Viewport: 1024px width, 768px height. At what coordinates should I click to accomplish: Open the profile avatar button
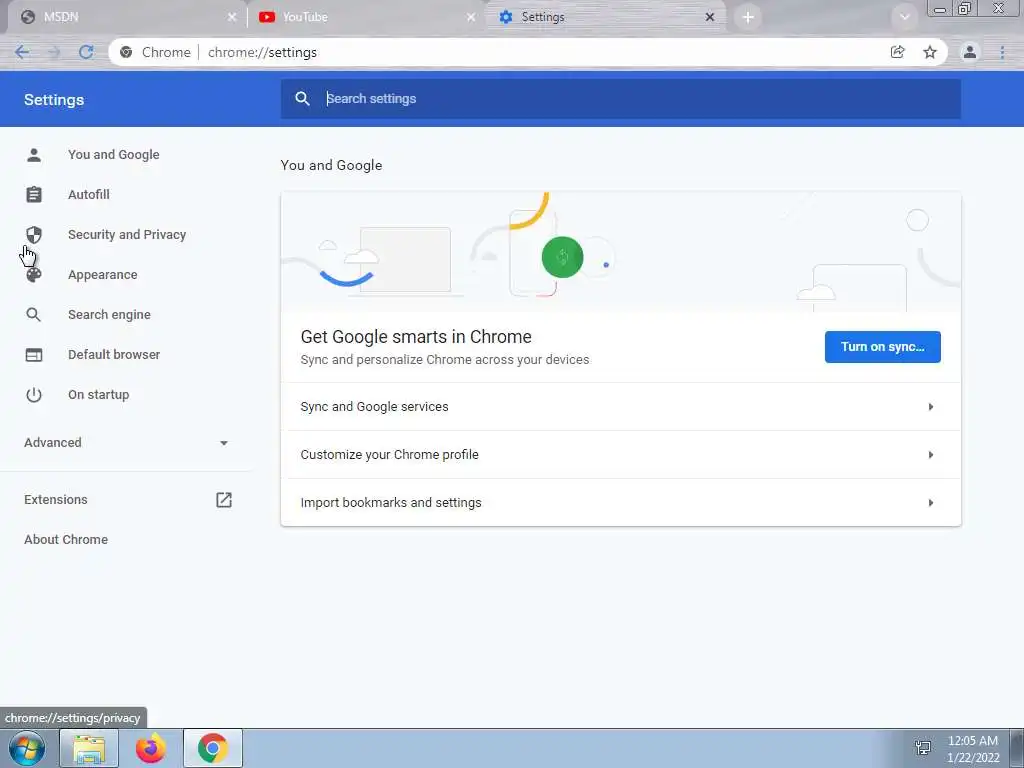(970, 52)
